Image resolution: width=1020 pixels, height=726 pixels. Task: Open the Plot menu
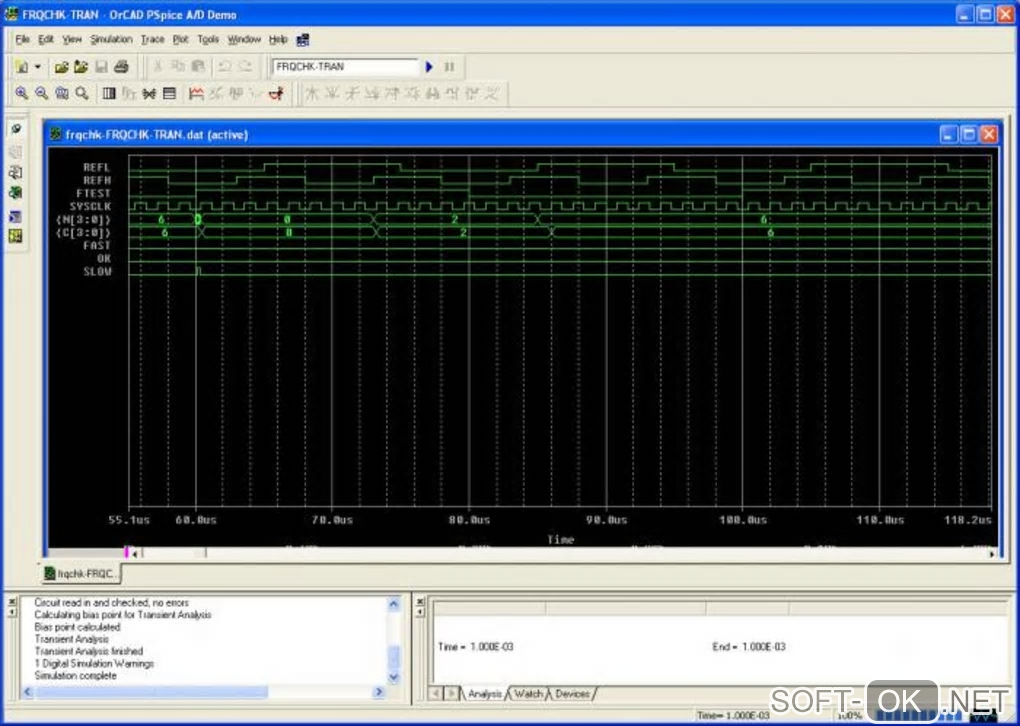point(180,39)
